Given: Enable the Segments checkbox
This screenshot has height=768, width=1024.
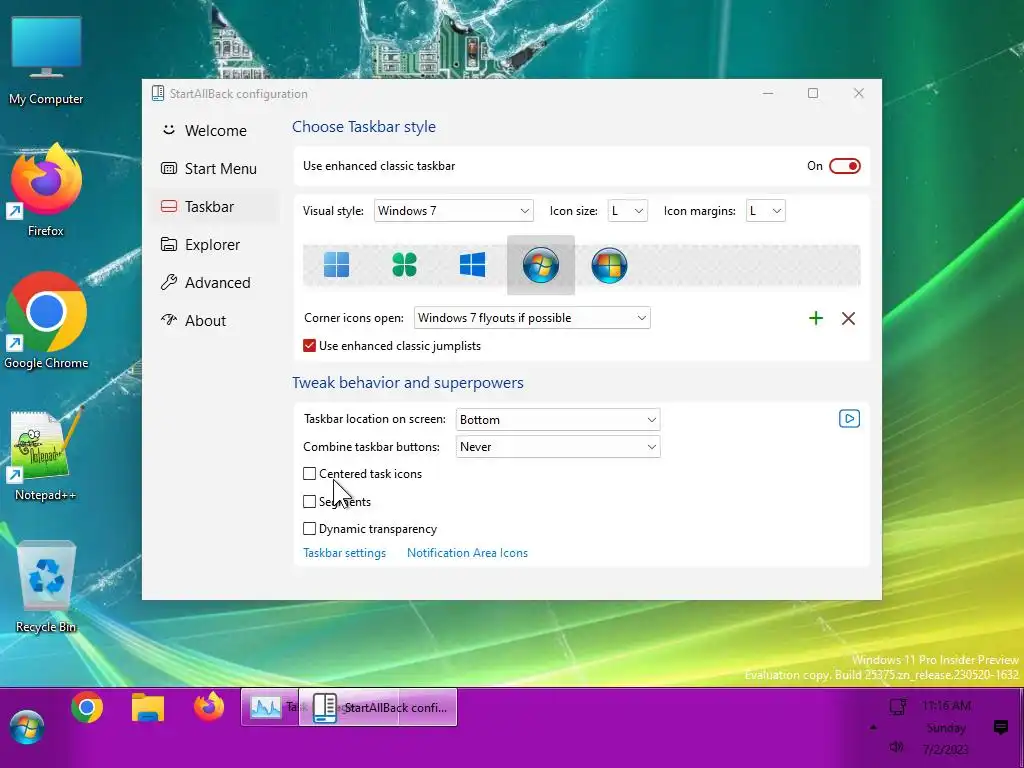Looking at the screenshot, I should [310, 501].
